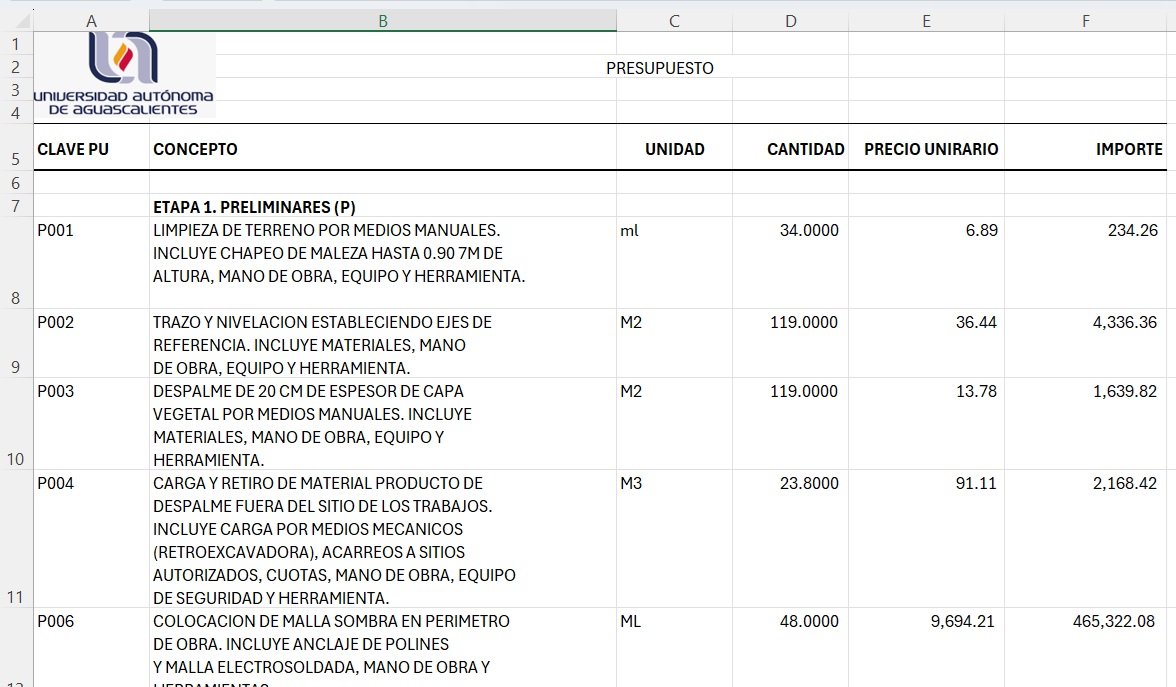Select column D header
The image size is (1176, 687).
tap(790, 21)
